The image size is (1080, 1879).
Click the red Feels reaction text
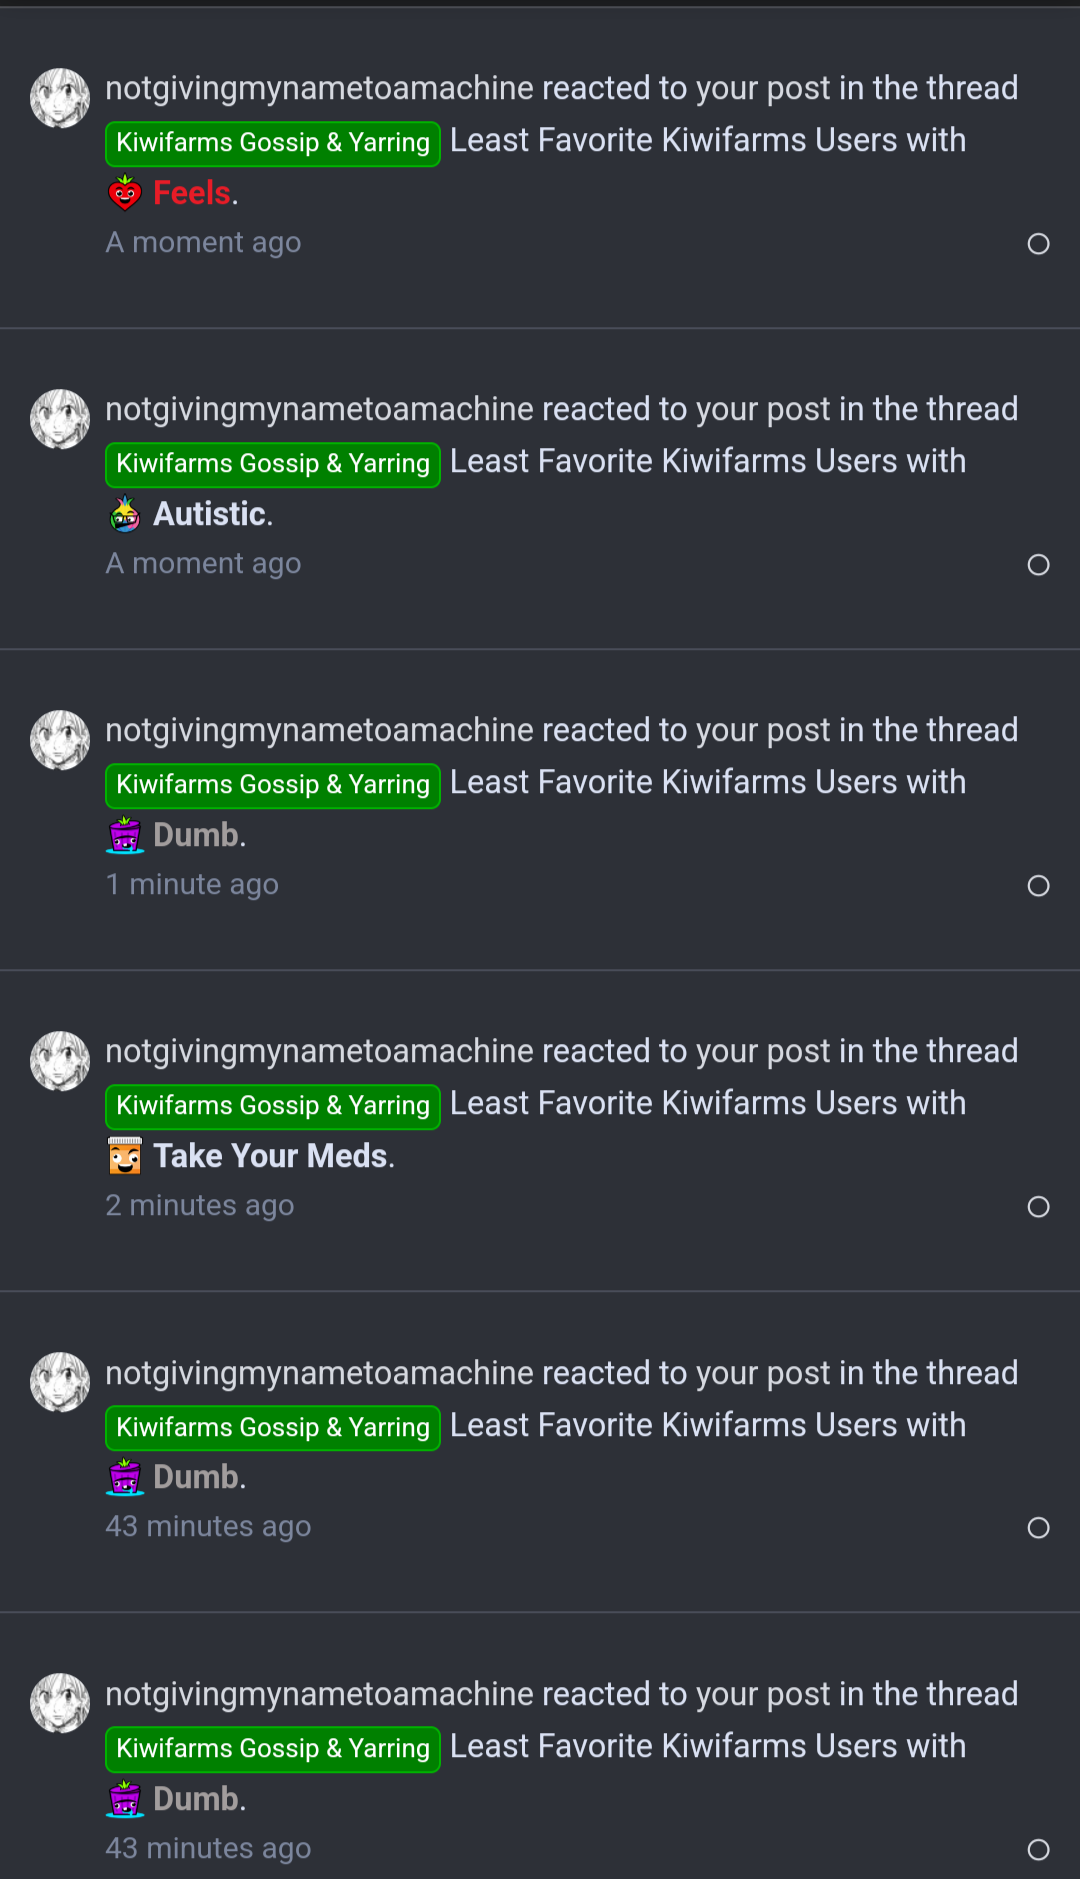[x=192, y=193]
